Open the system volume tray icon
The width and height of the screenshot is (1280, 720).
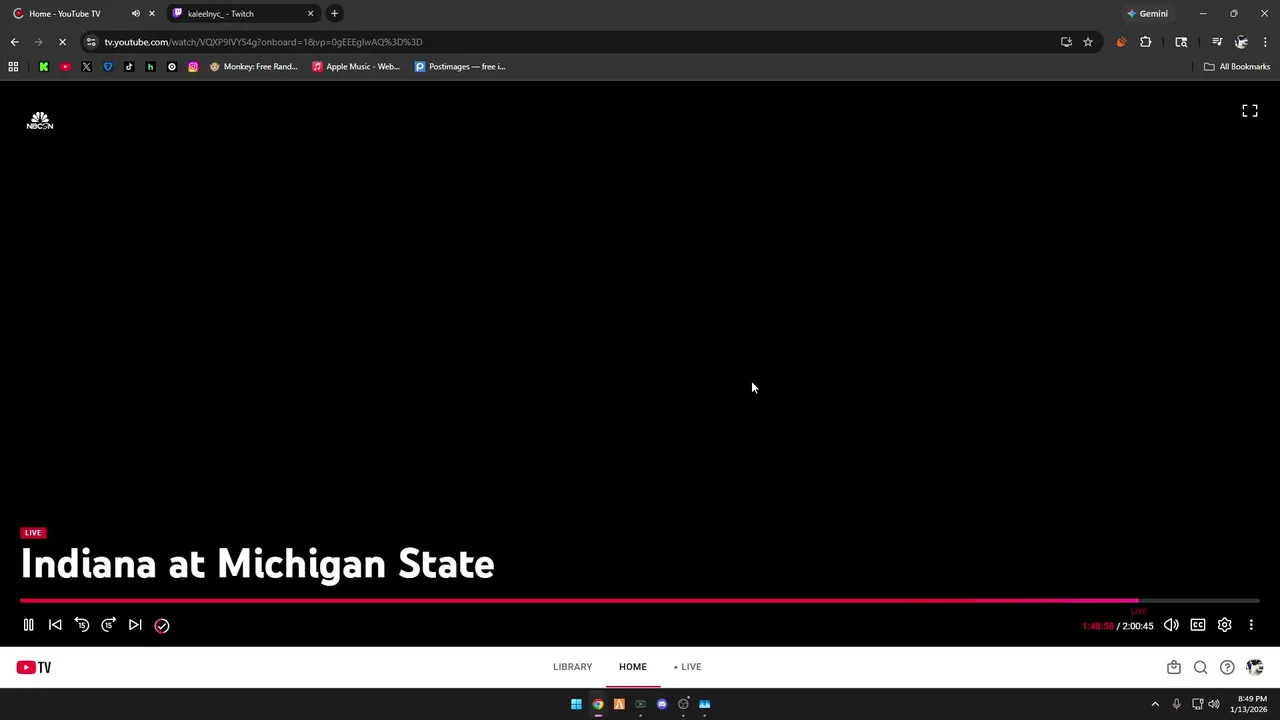1214,704
